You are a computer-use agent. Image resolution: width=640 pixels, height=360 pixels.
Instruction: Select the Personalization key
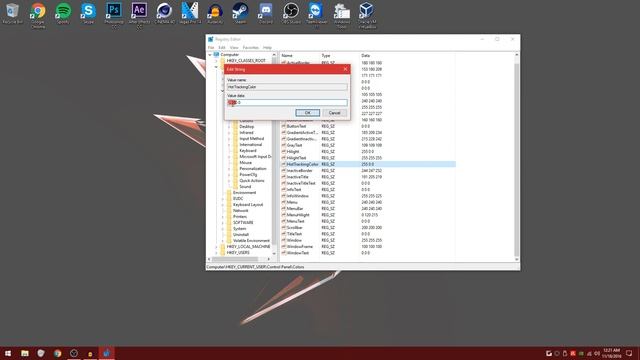coord(253,169)
